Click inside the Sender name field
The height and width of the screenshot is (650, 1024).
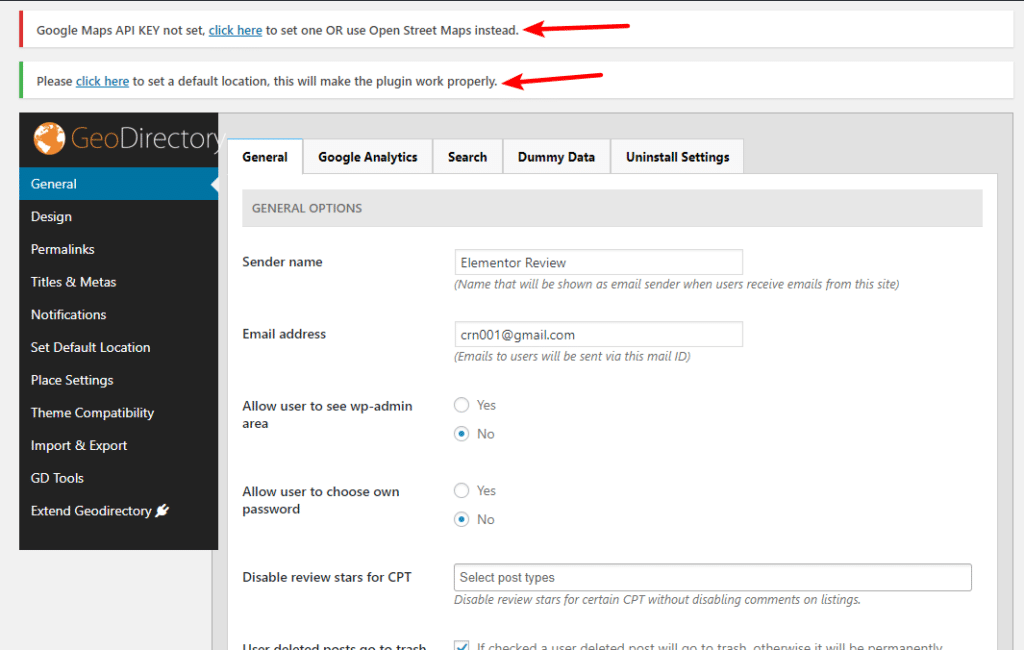coord(598,262)
